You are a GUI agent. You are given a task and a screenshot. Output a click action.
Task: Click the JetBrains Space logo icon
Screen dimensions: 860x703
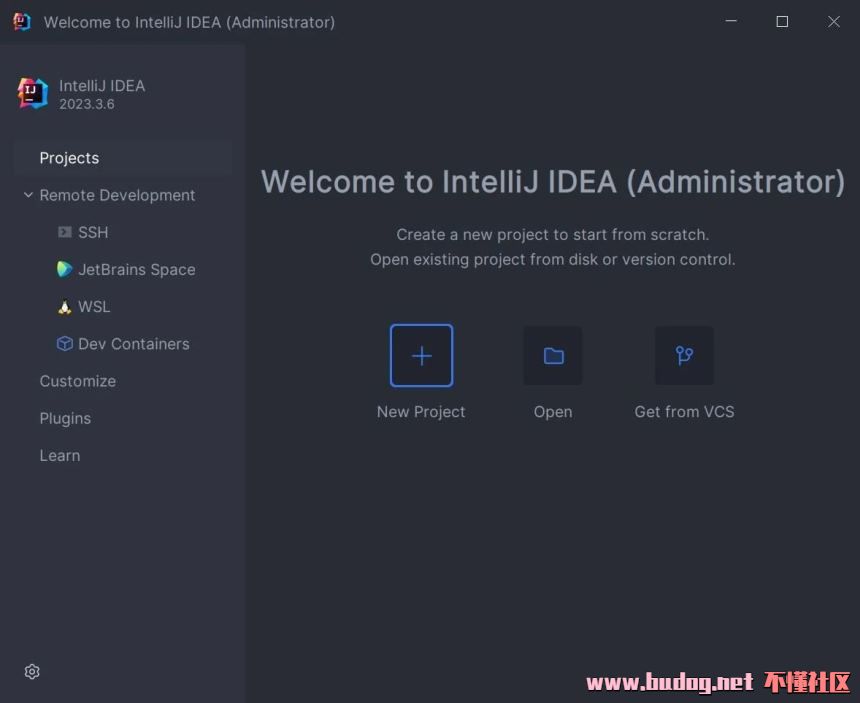click(65, 269)
